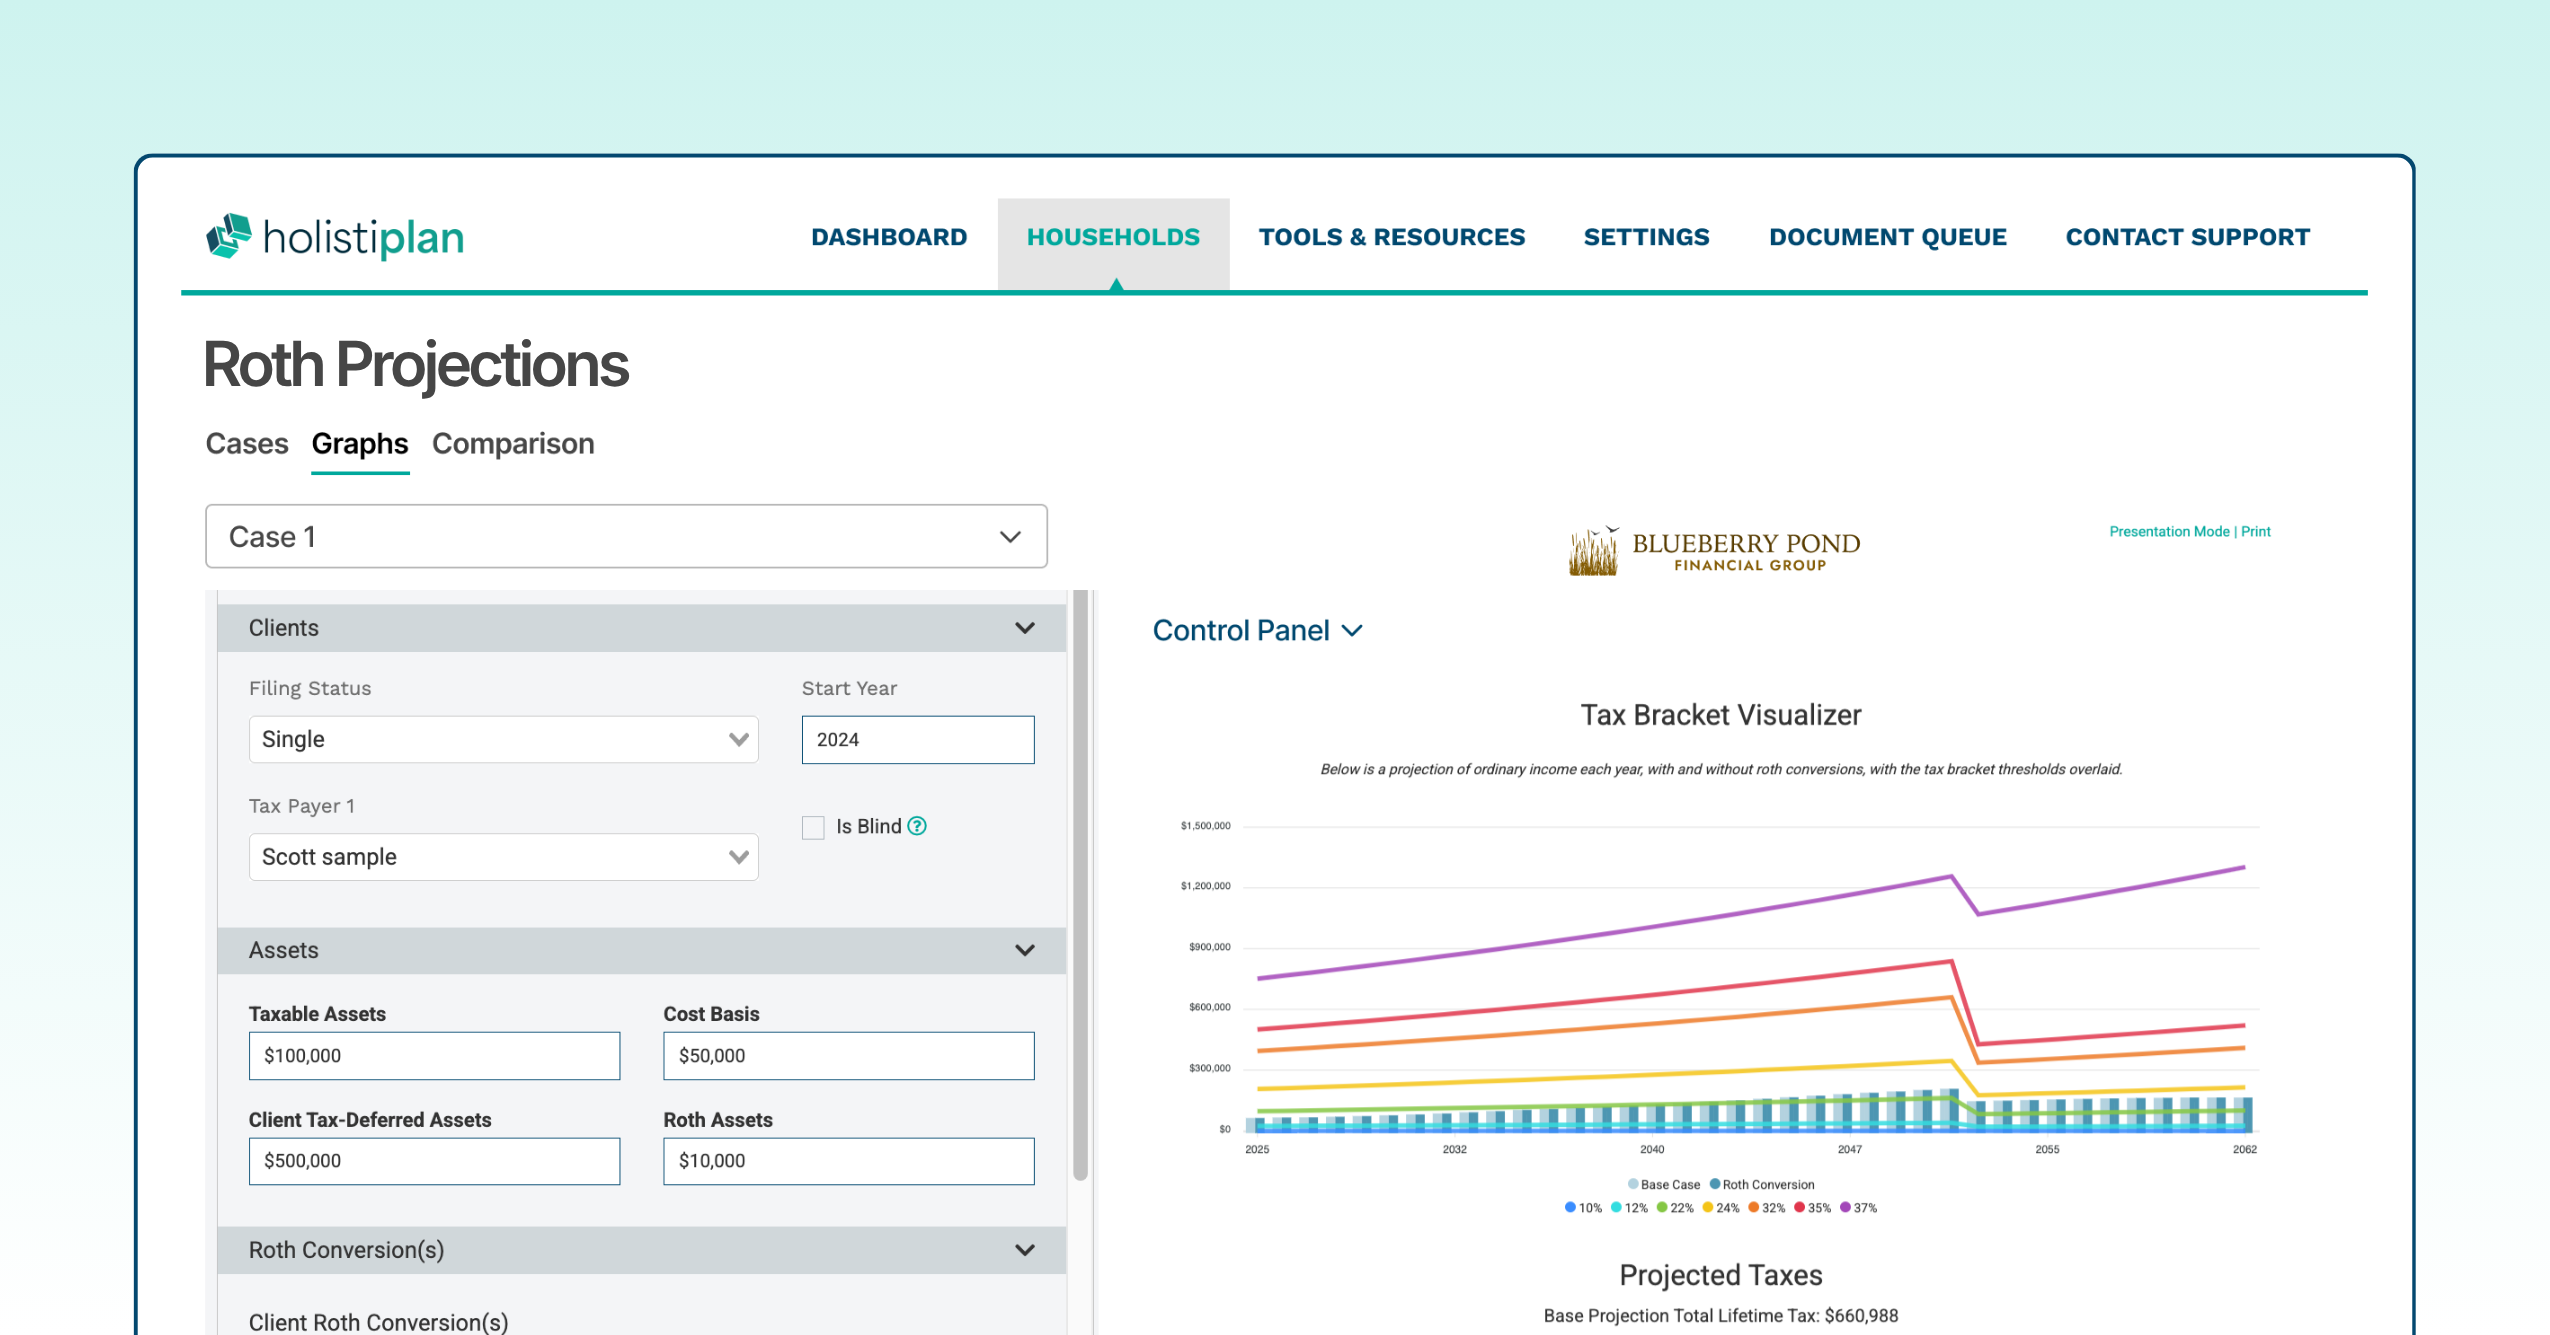Switch to the Comparison tab

(513, 443)
